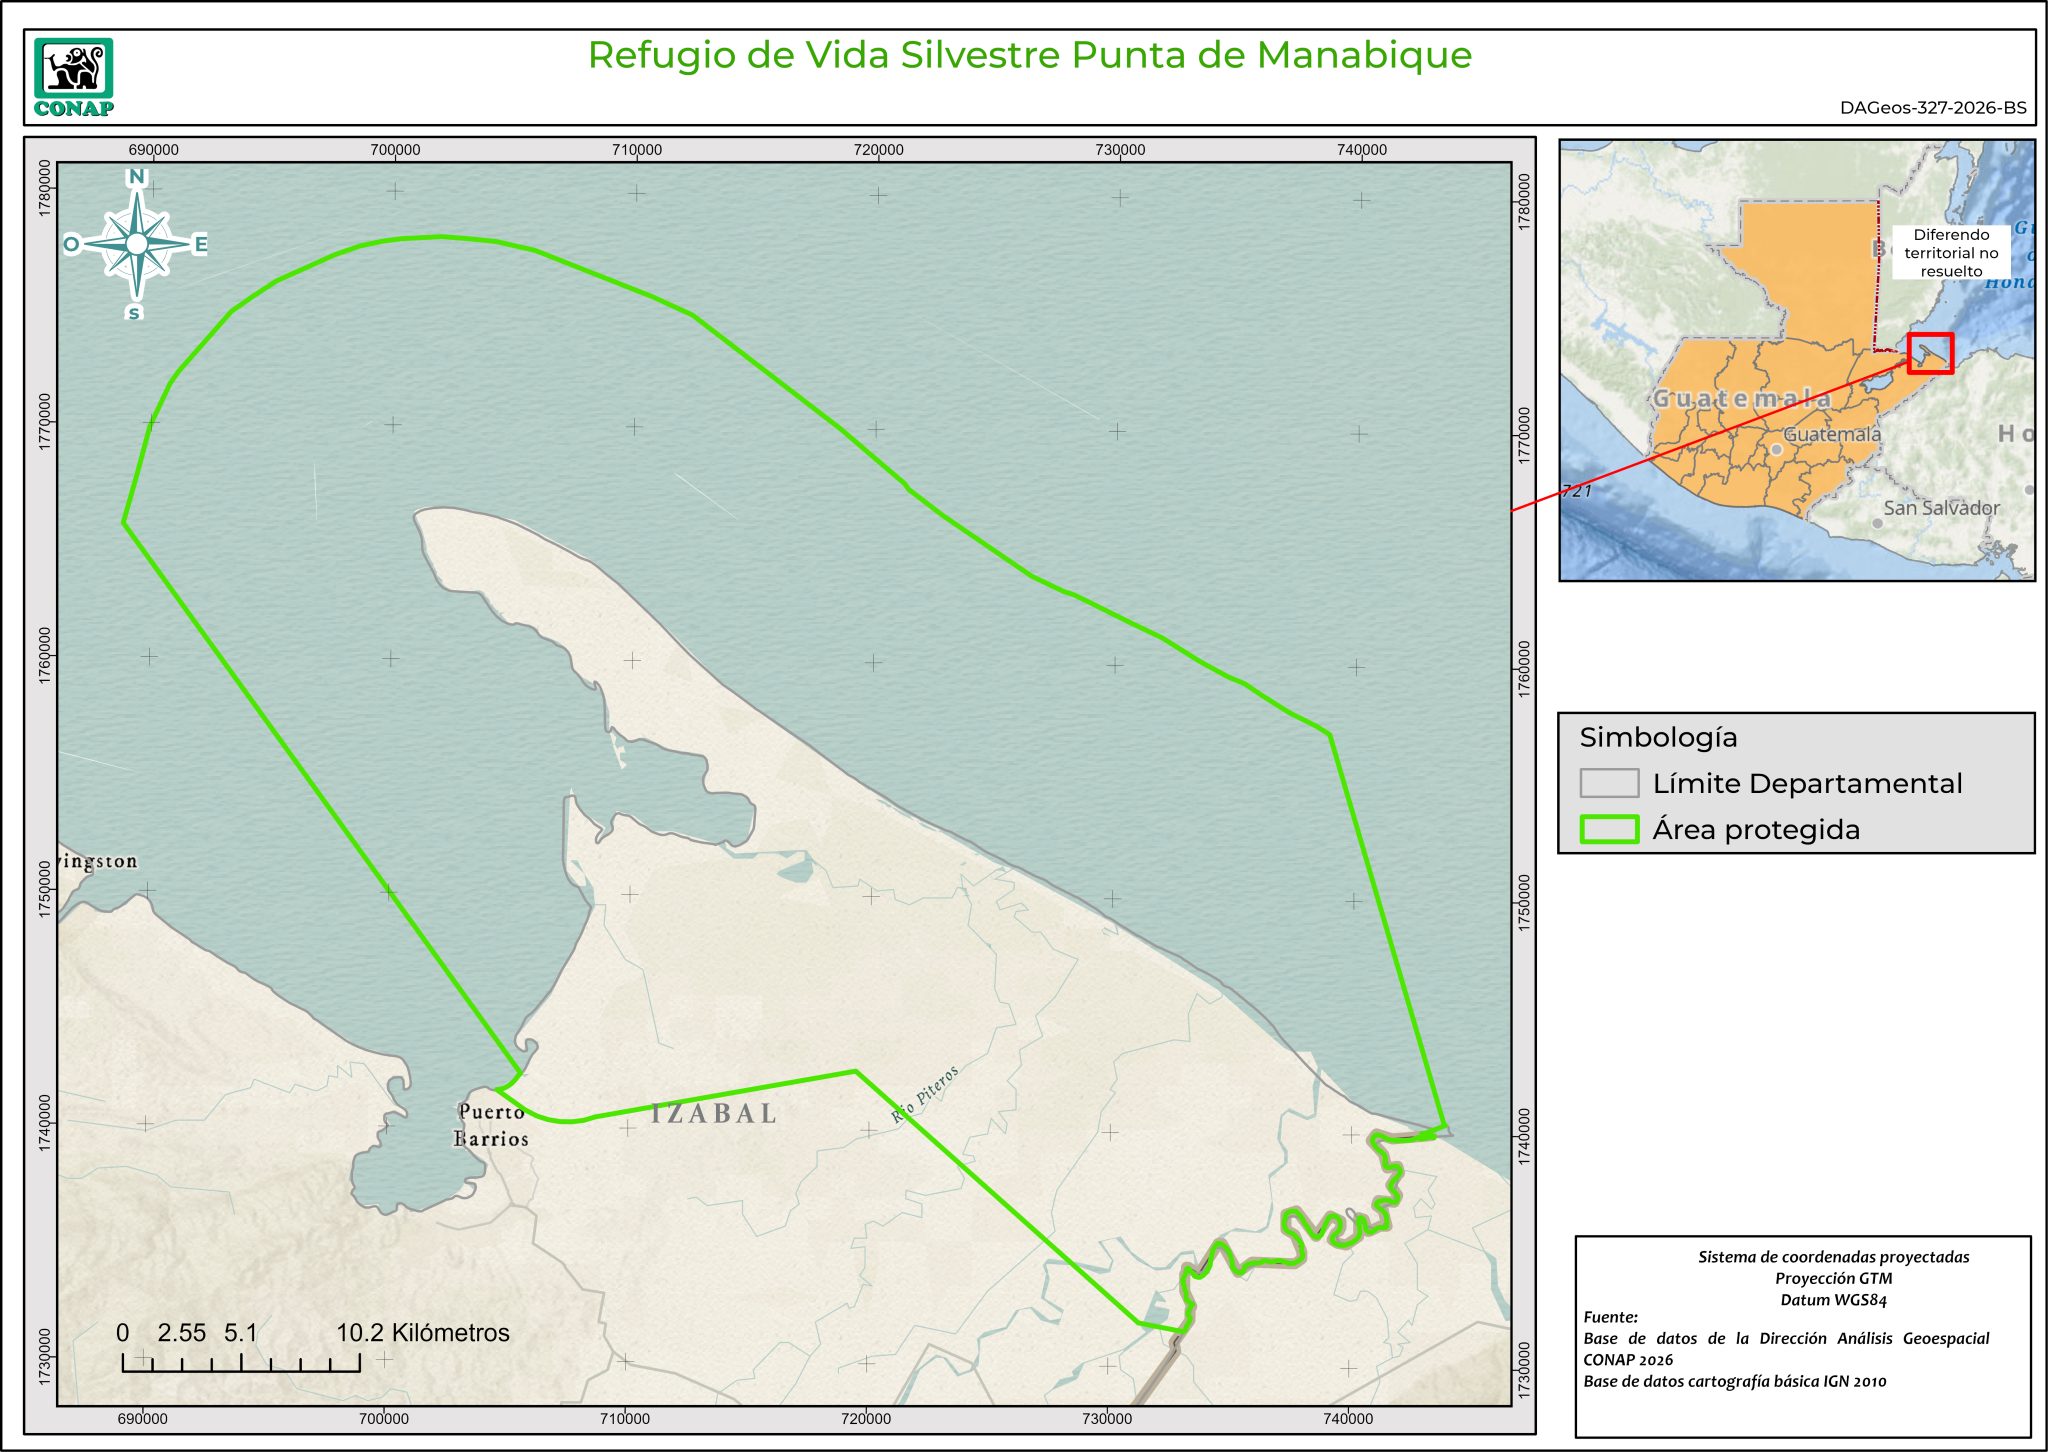Click the compass rose north arrow
The width and height of the screenshot is (2048, 1452).
click(137, 243)
